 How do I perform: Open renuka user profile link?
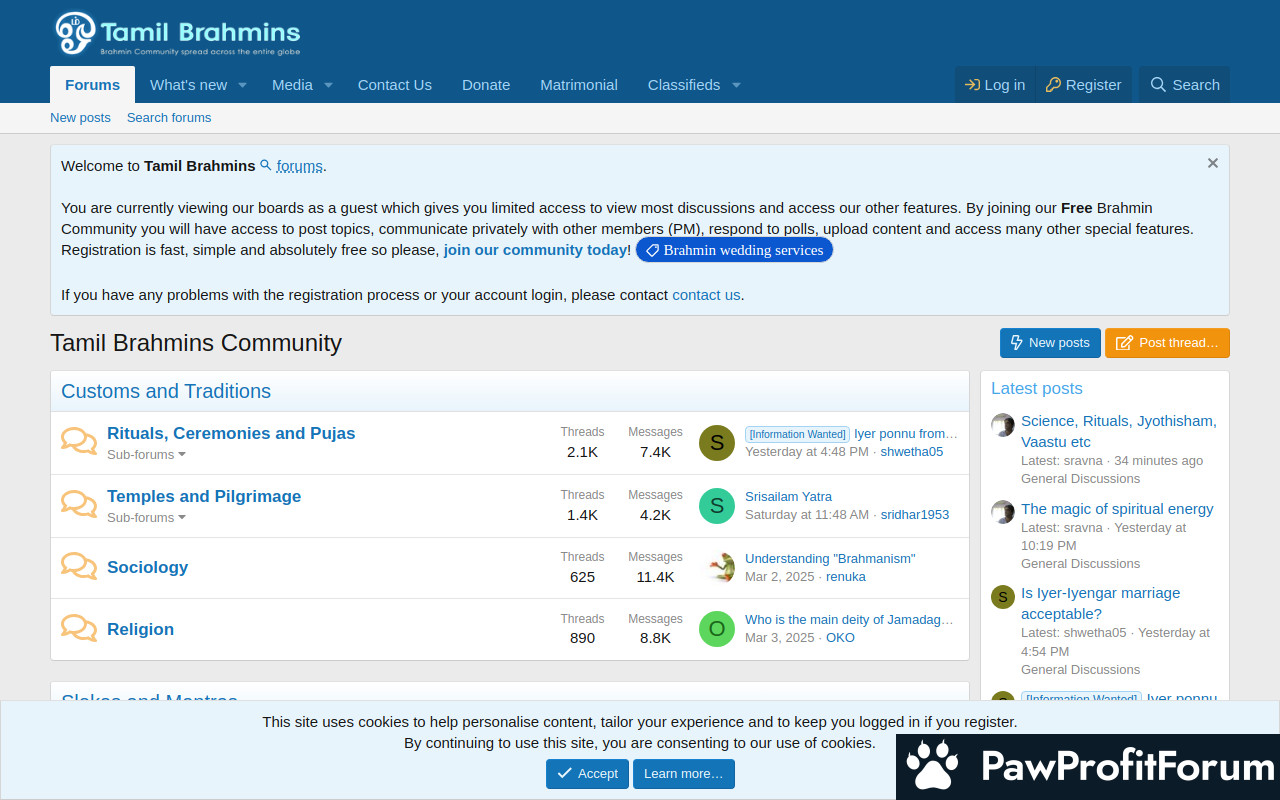[x=846, y=577]
